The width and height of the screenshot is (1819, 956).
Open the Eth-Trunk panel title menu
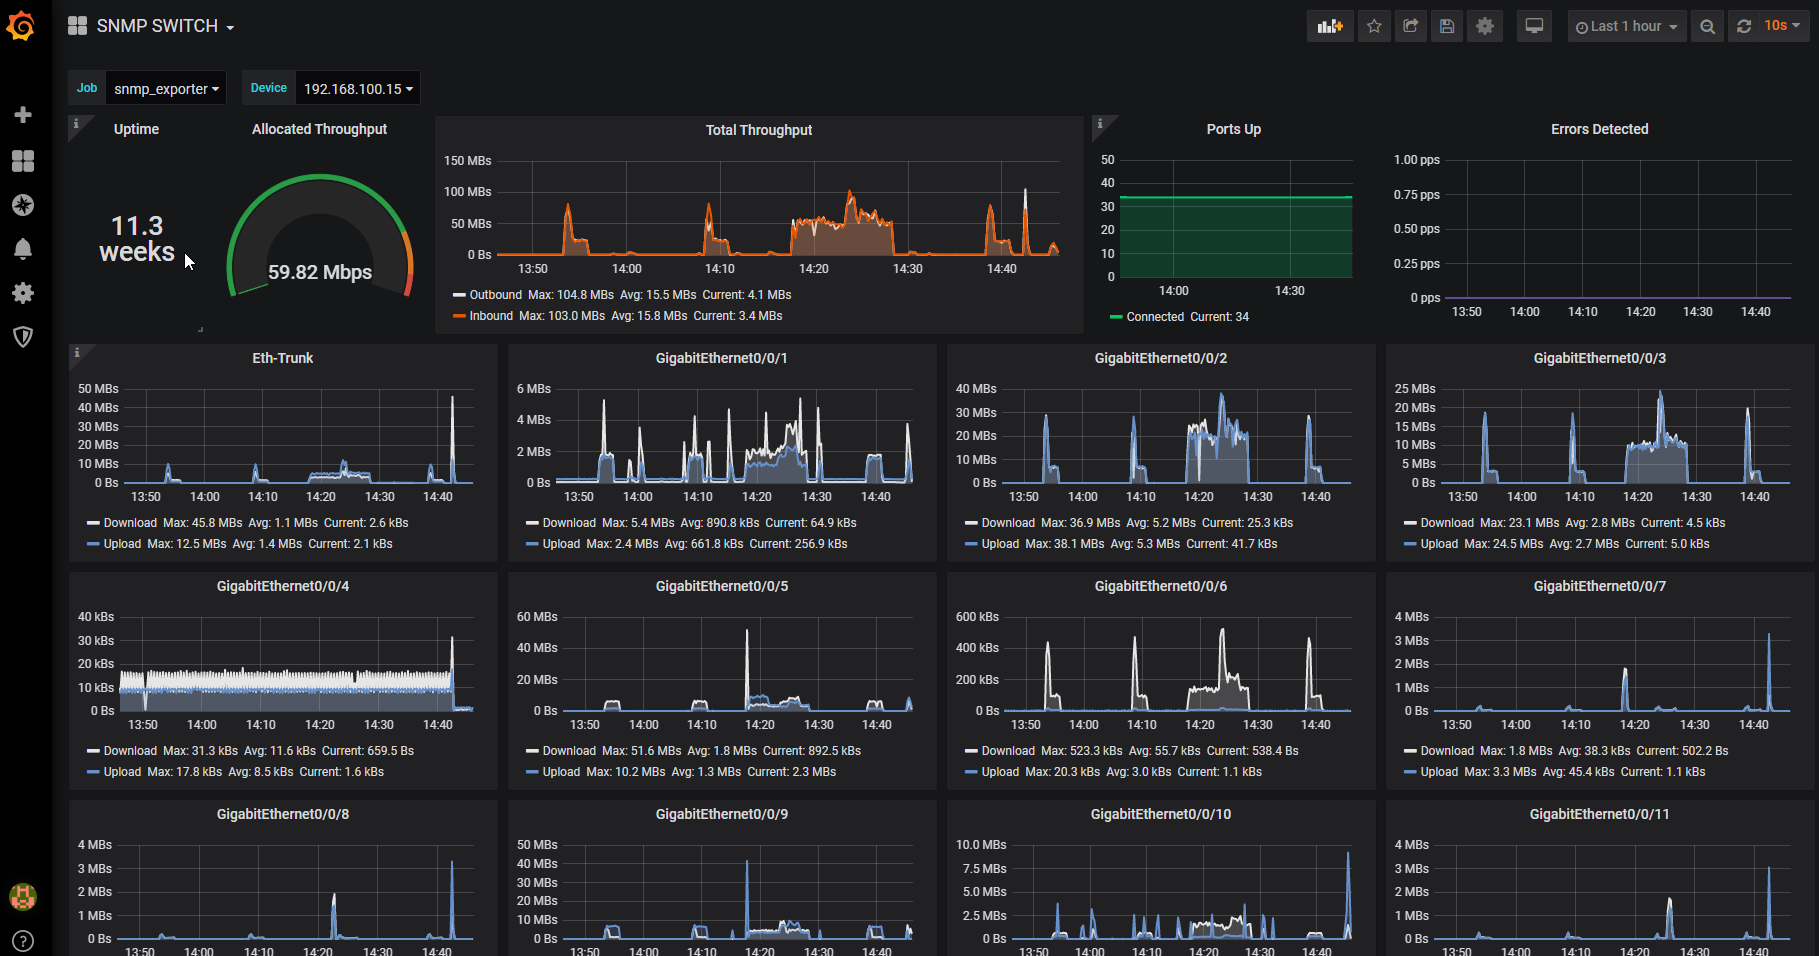click(282, 358)
